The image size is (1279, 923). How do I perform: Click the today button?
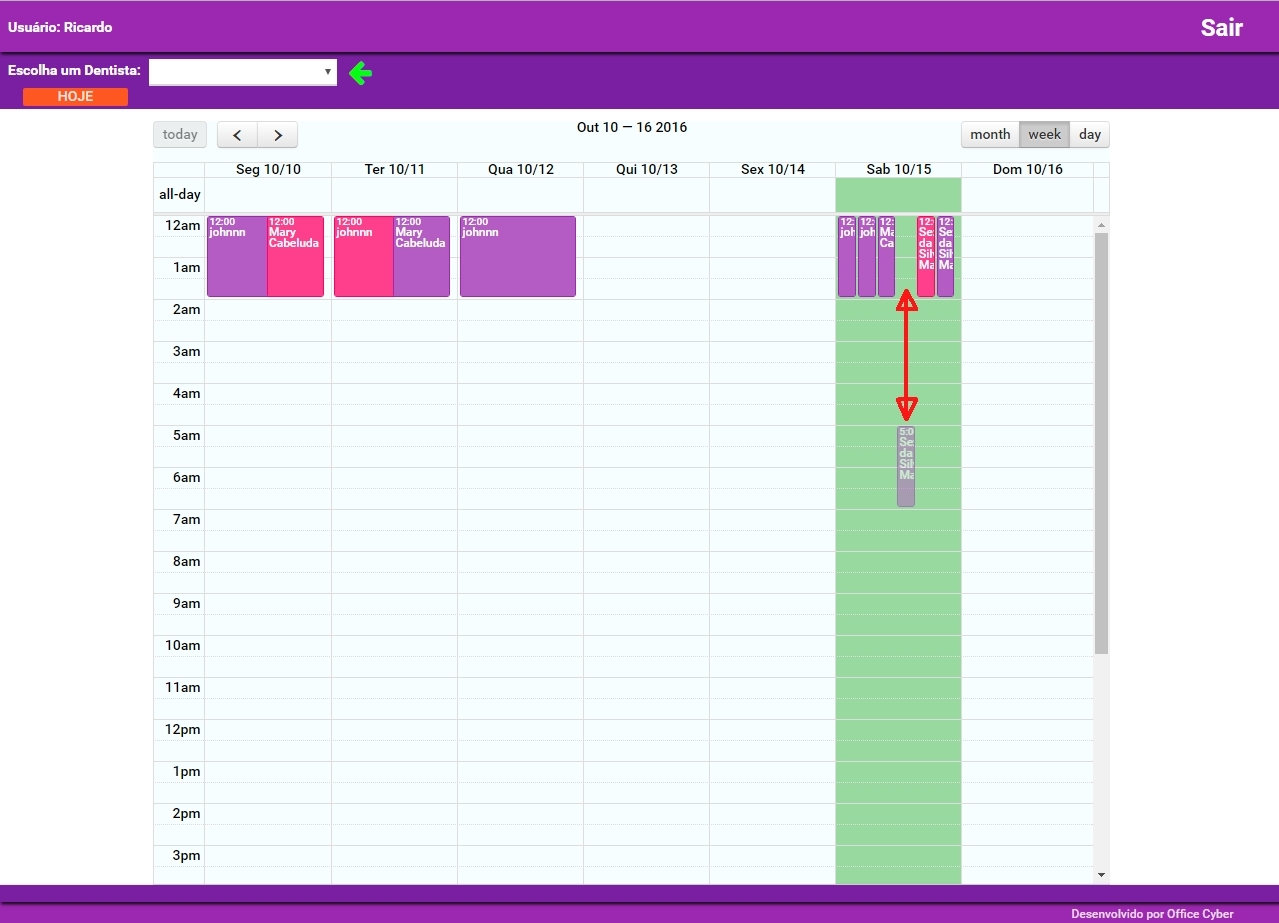tap(180, 135)
